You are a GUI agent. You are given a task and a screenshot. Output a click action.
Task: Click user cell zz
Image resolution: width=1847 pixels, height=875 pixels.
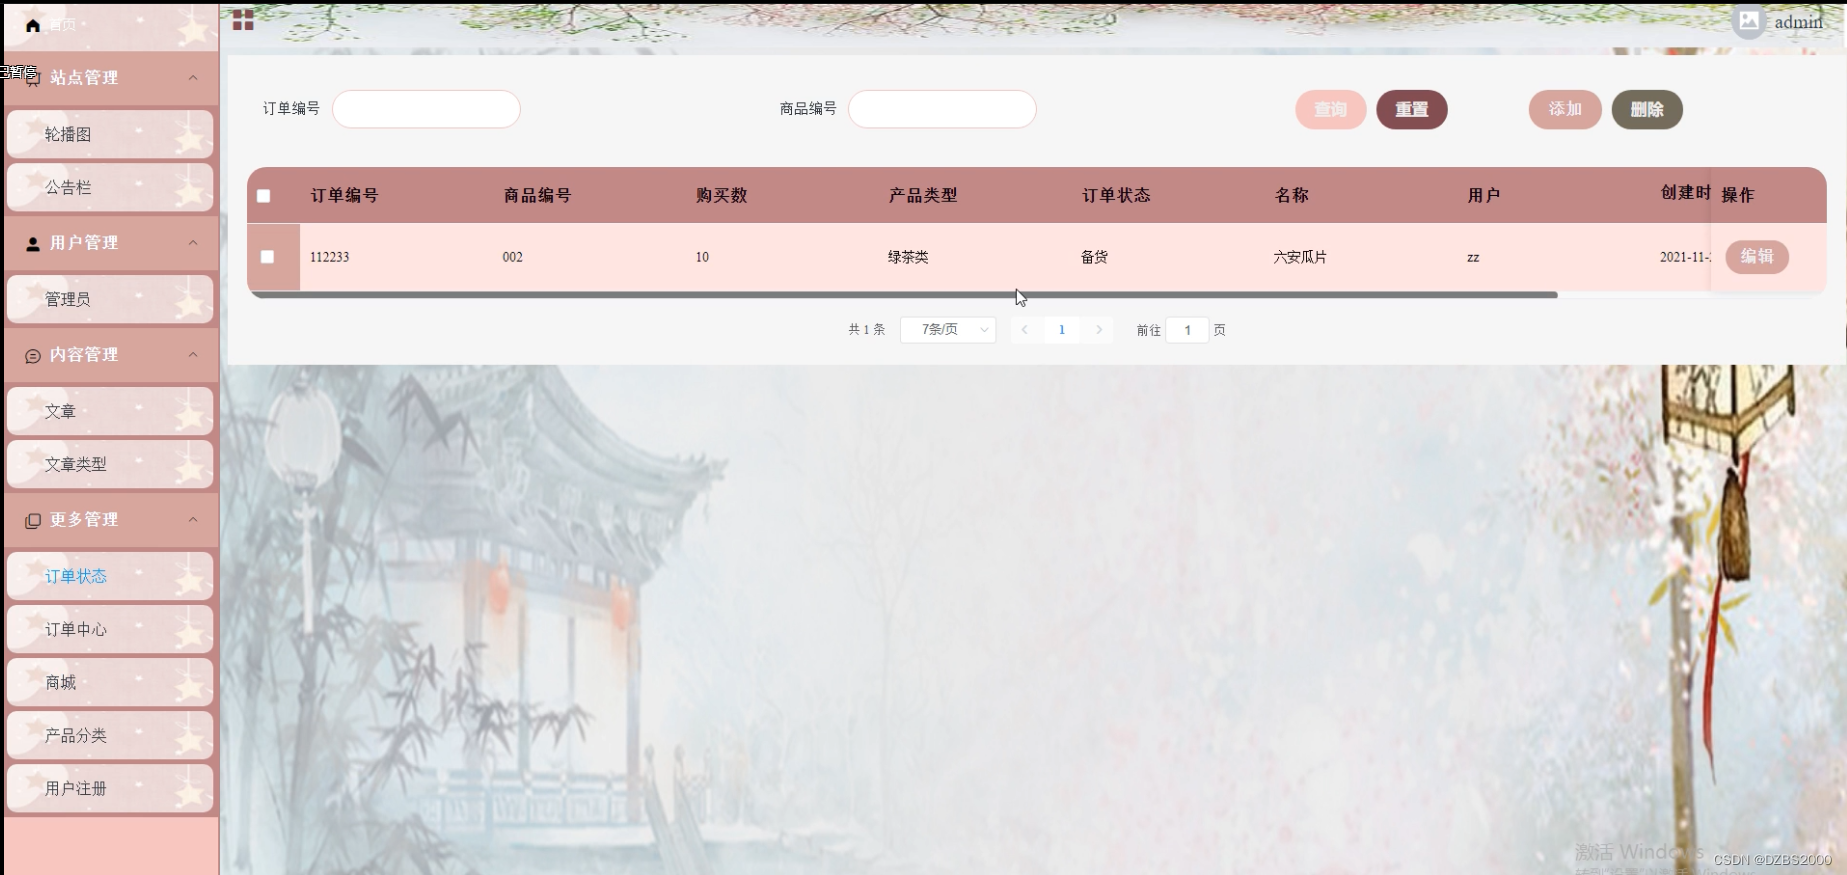(1473, 257)
